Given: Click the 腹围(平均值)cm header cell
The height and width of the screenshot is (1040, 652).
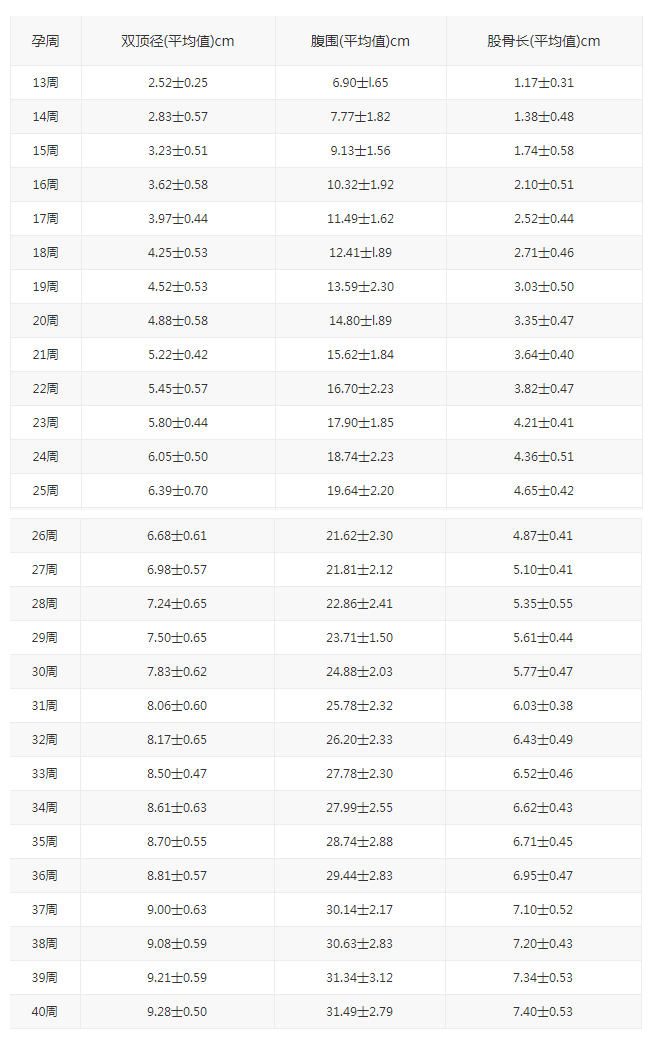Looking at the screenshot, I should pos(360,41).
